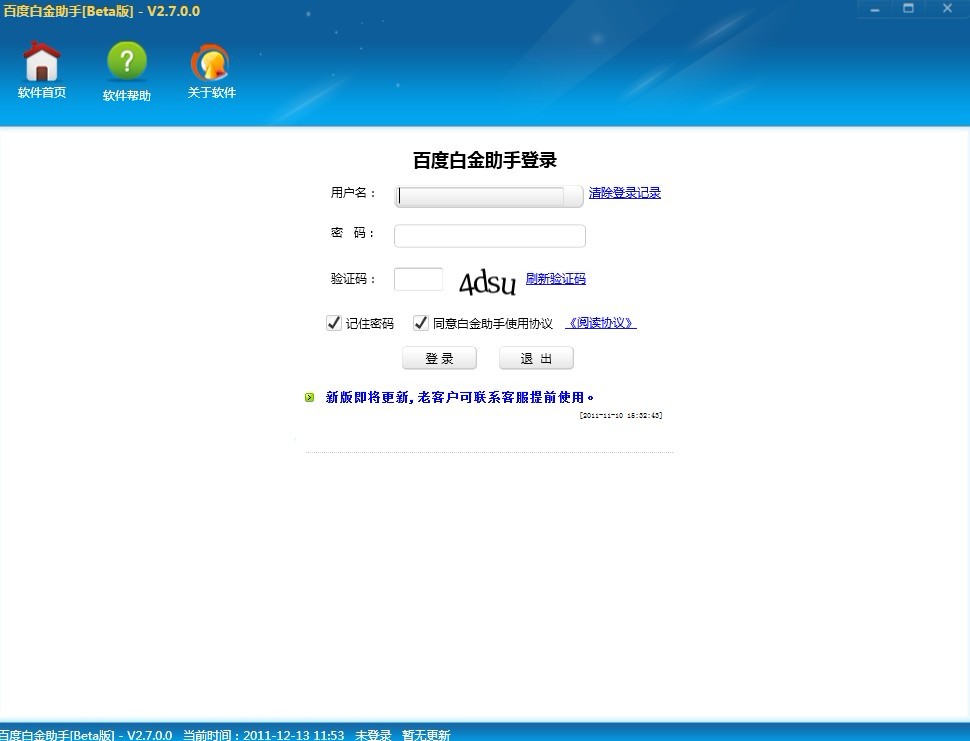Maximize the 百度白金助手 window

[x=908, y=9]
